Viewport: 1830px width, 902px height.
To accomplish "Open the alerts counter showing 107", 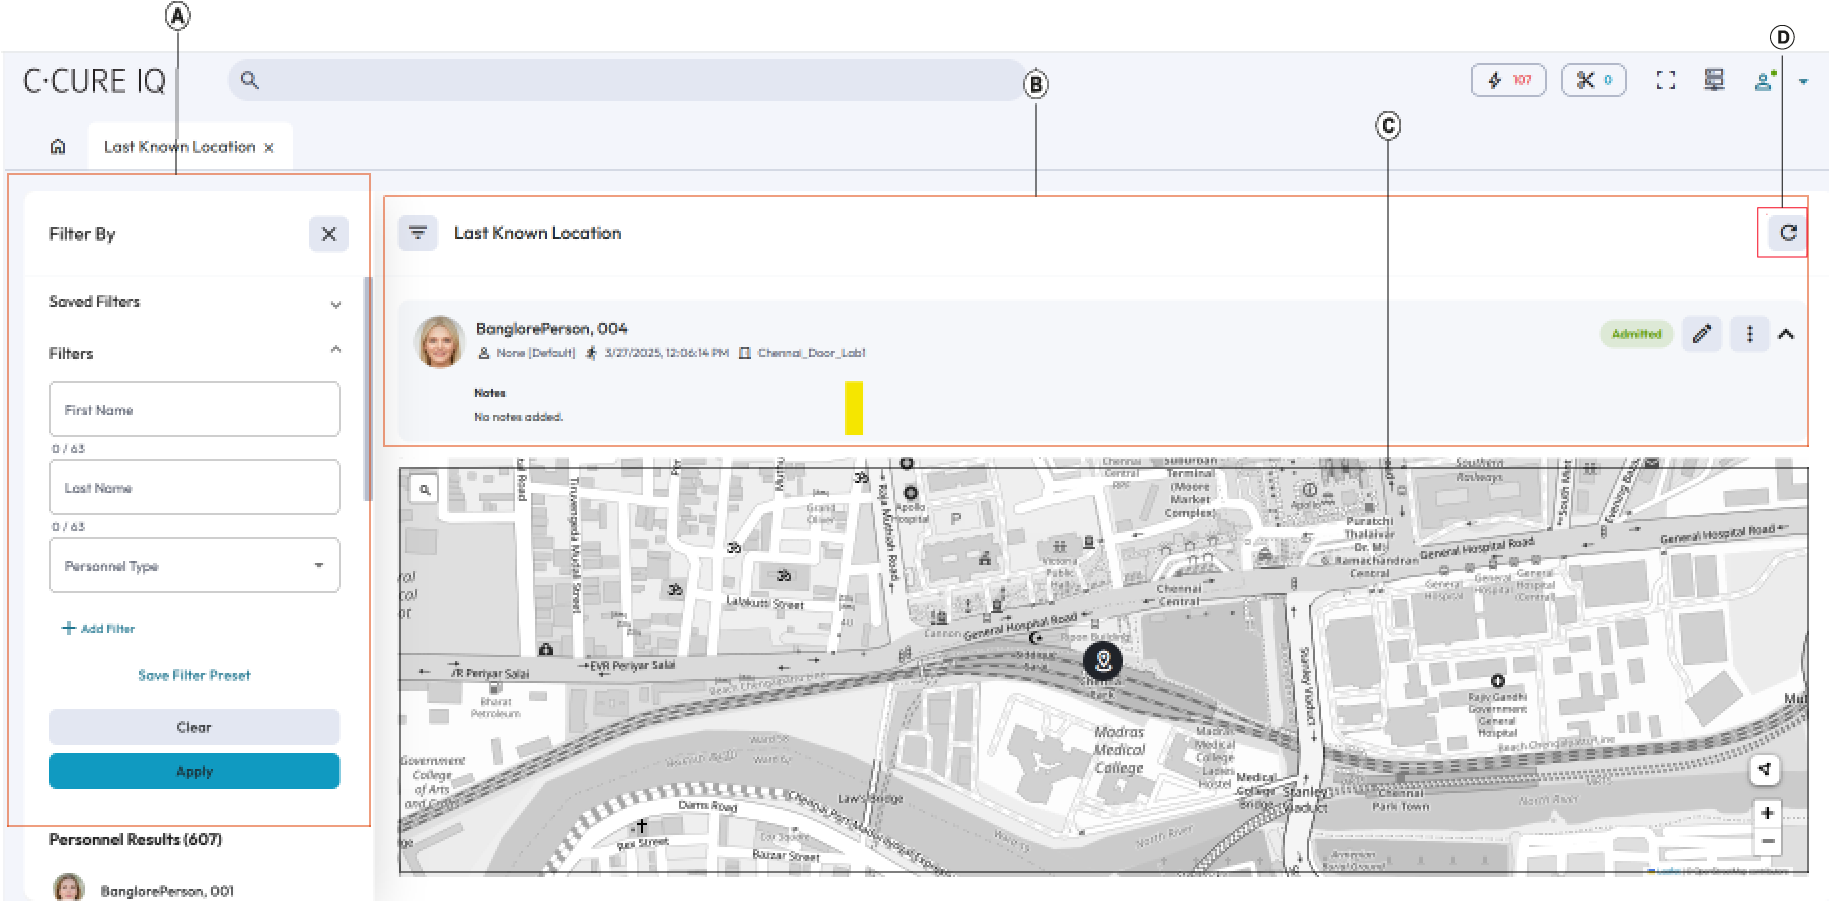I will point(1508,80).
